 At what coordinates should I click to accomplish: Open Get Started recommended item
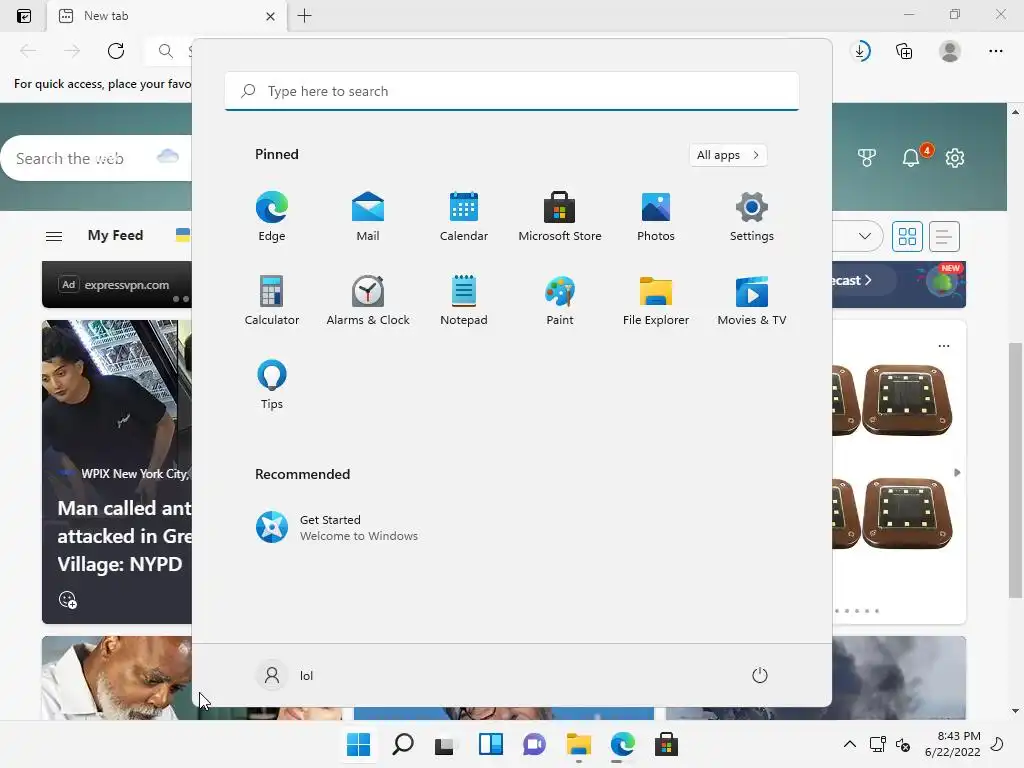337,528
